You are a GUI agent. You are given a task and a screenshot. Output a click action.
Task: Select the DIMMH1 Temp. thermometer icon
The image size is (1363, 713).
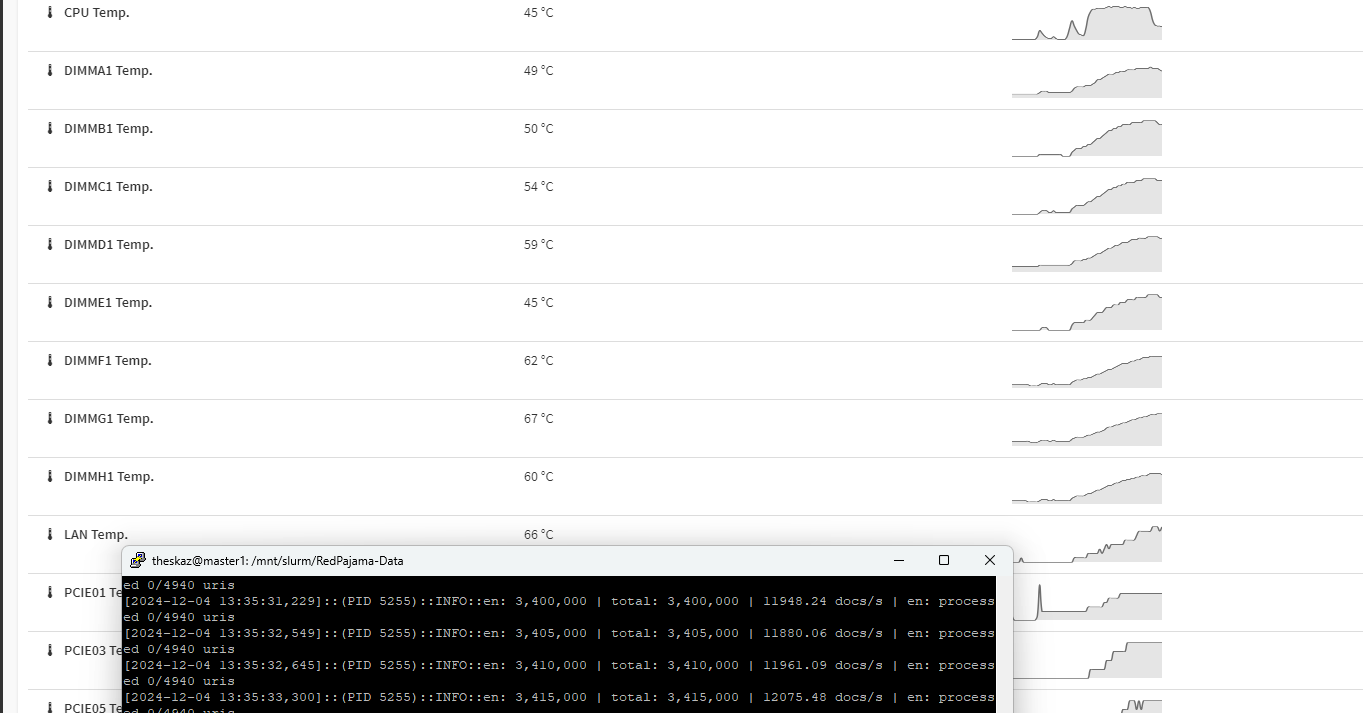[x=48, y=476]
